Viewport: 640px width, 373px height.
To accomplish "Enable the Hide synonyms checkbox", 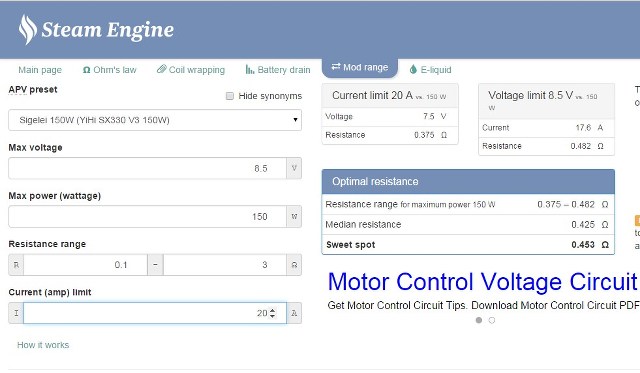I will 230,96.
